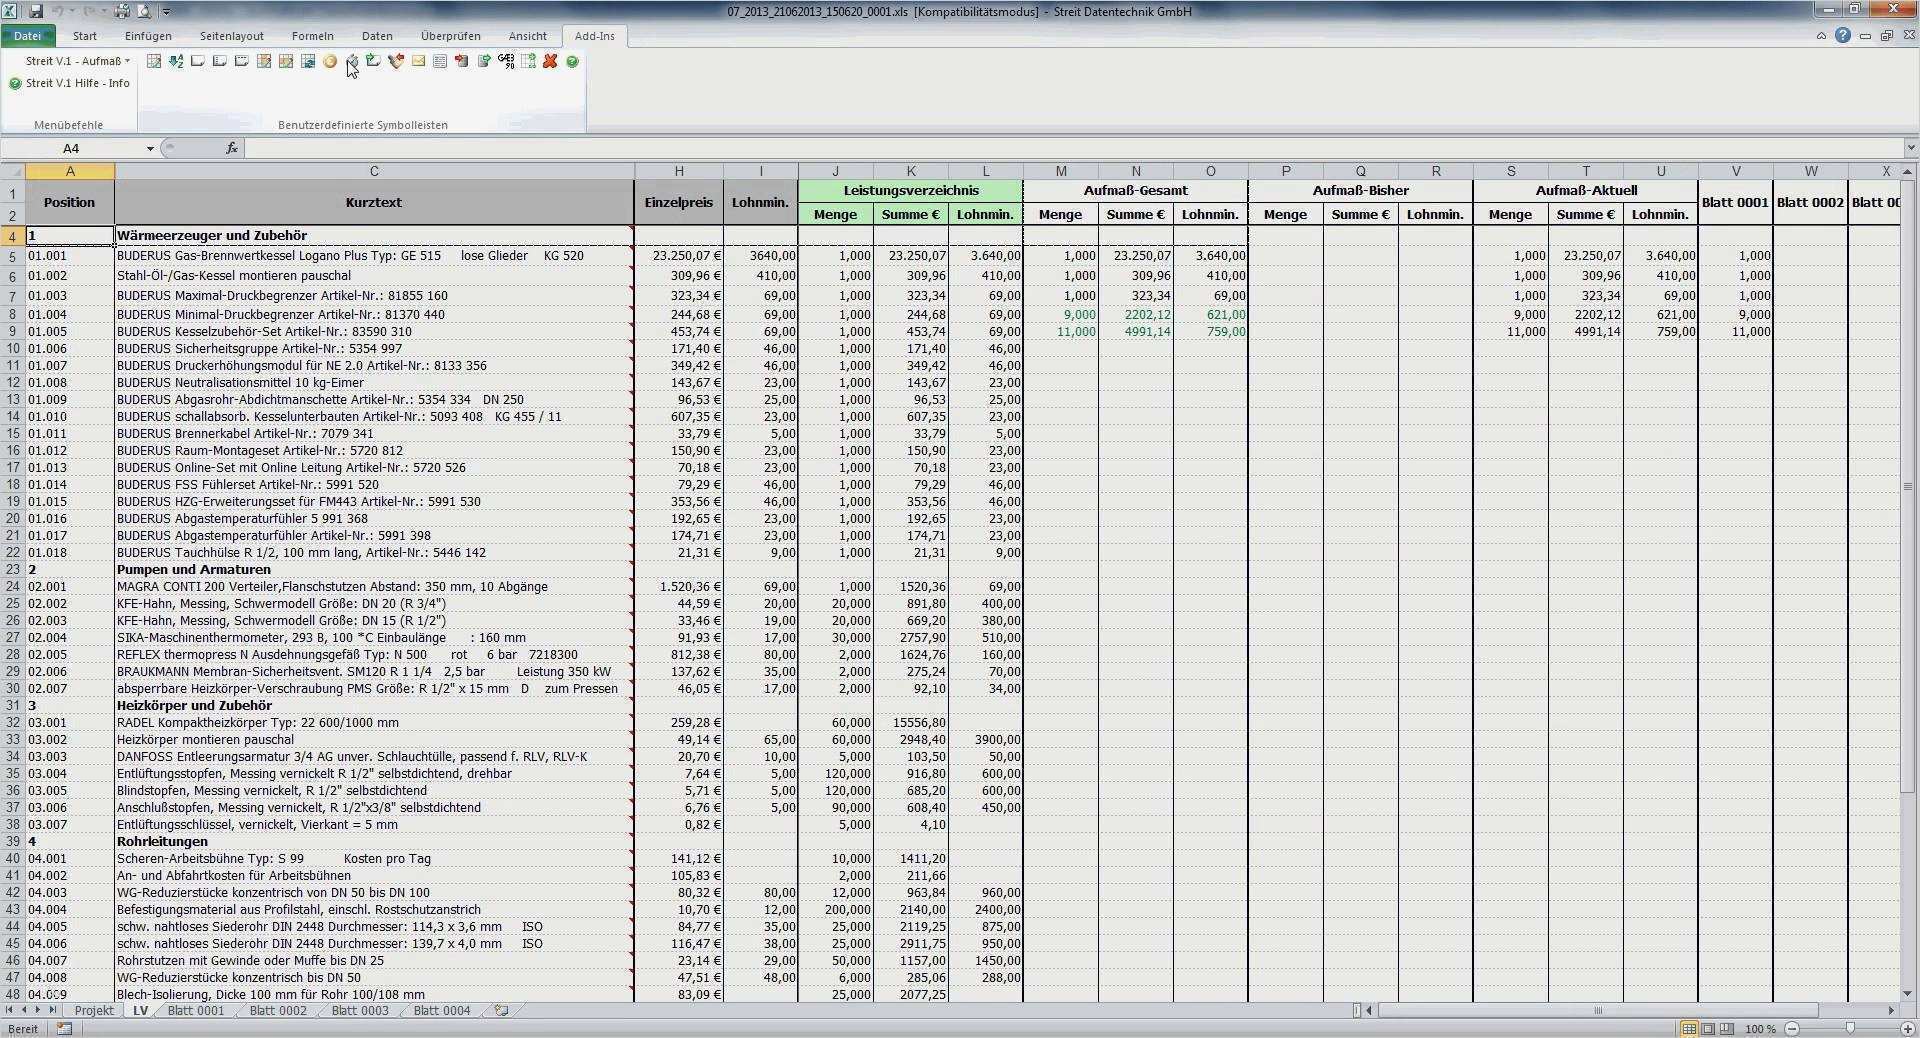
Task: Click the Save icon in the Quick Access Toolbar
Action: click(x=38, y=9)
